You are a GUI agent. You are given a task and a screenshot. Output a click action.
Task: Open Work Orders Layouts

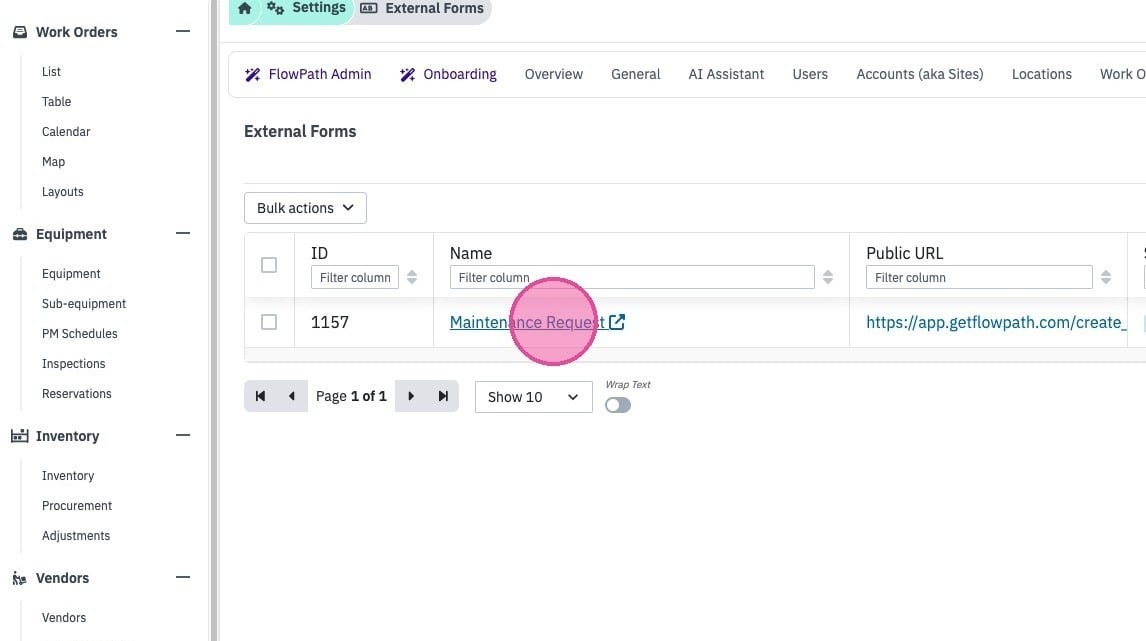(x=62, y=191)
